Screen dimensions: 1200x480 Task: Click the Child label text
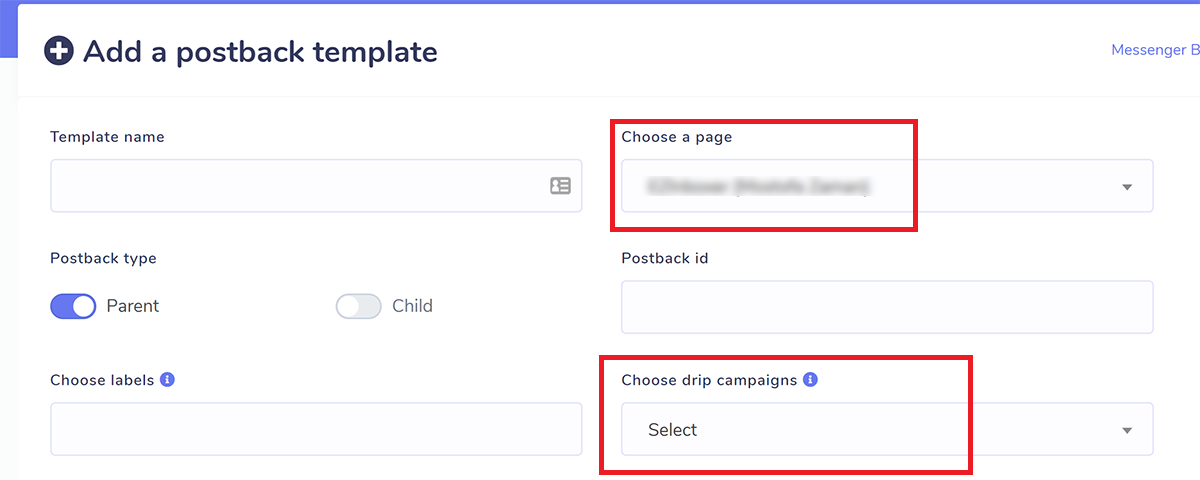click(x=412, y=306)
